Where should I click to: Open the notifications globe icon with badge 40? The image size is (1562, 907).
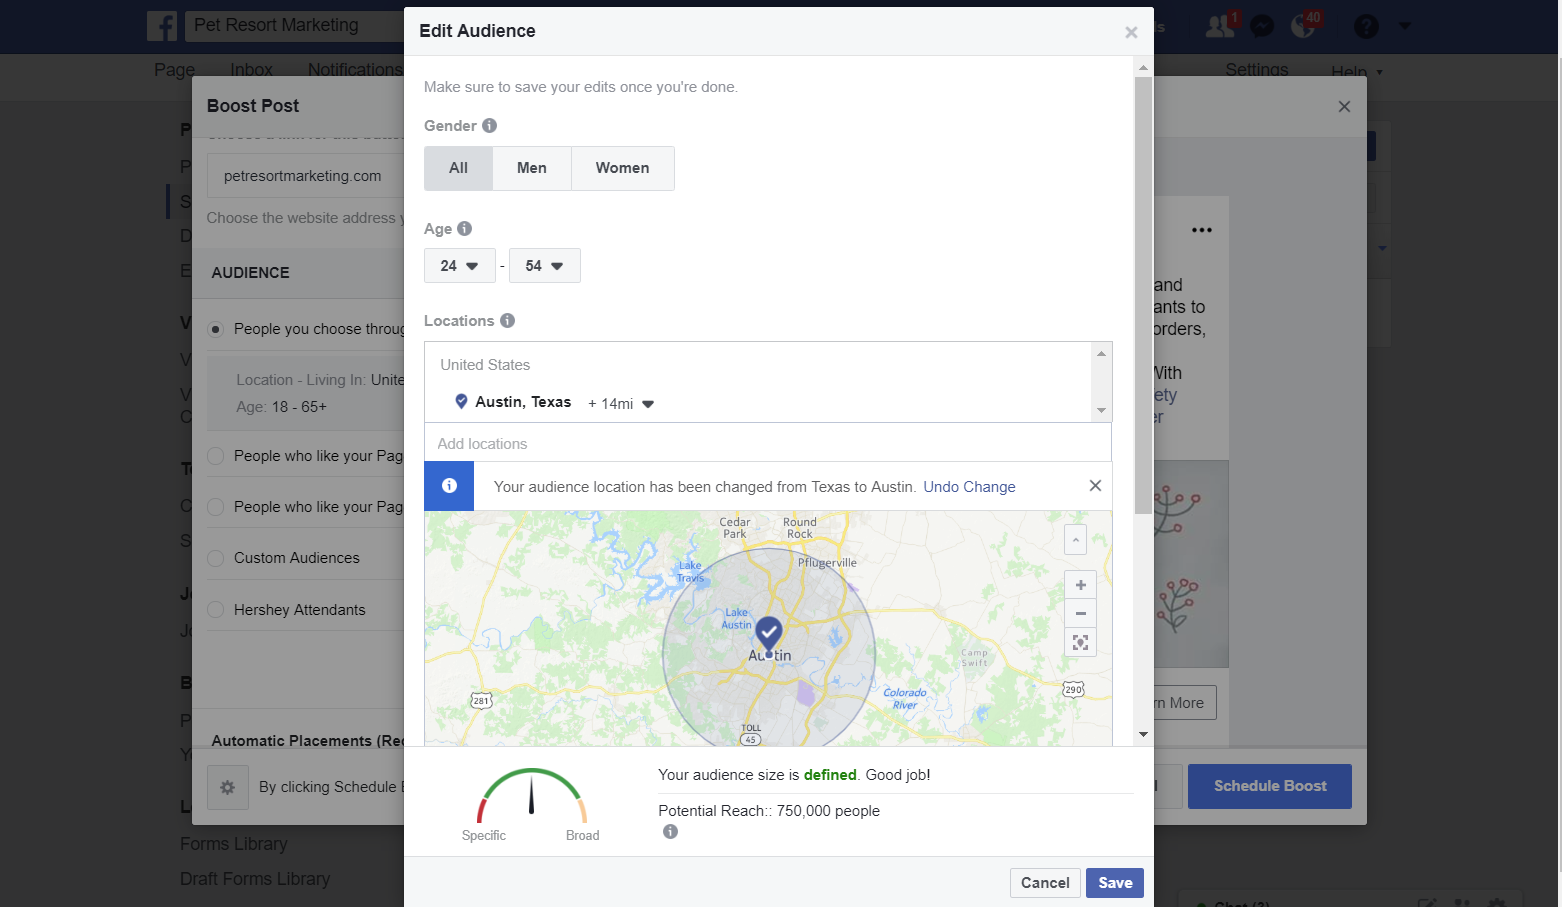(x=1304, y=26)
